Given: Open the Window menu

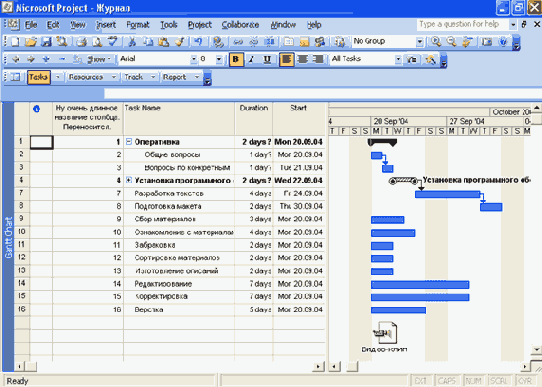Looking at the screenshot, I should click(283, 25).
